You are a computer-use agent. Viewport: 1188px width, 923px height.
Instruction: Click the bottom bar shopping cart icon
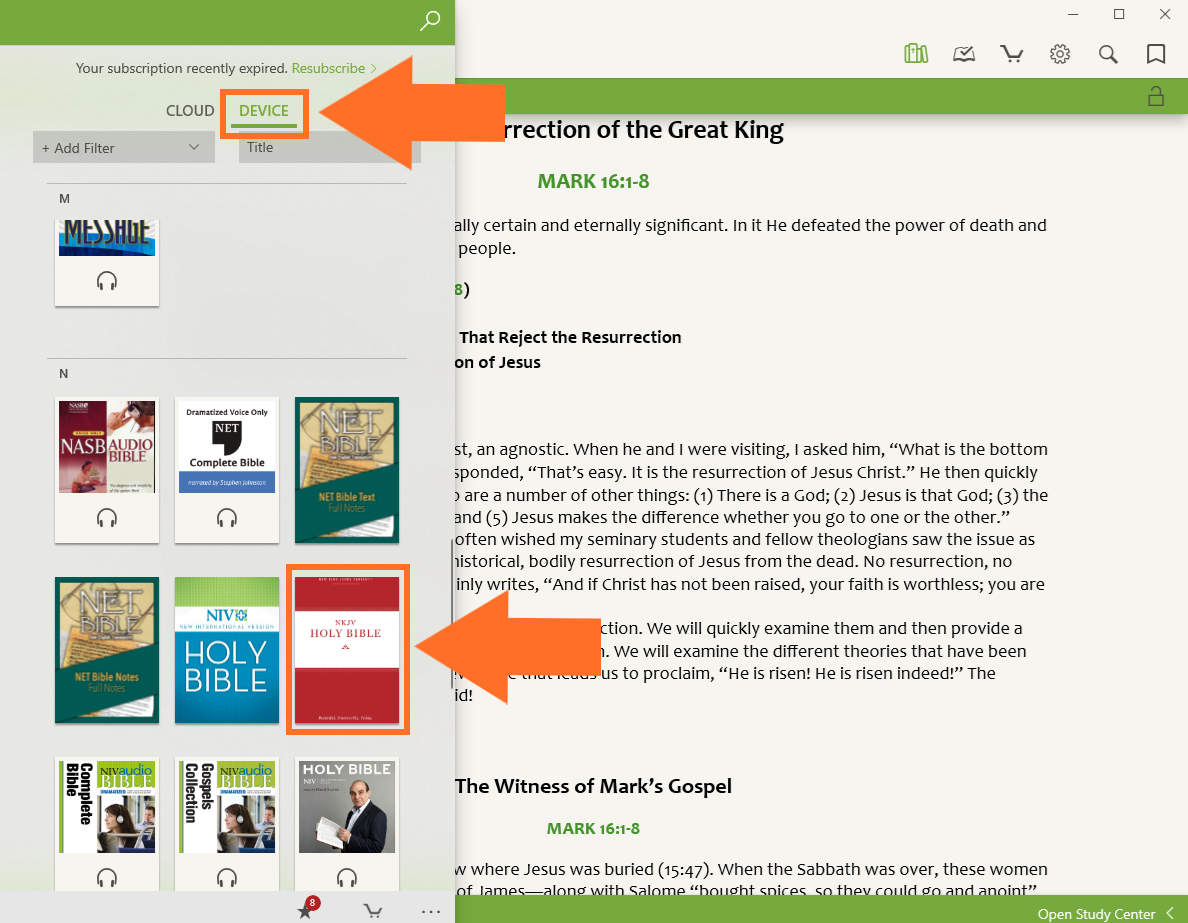372,910
